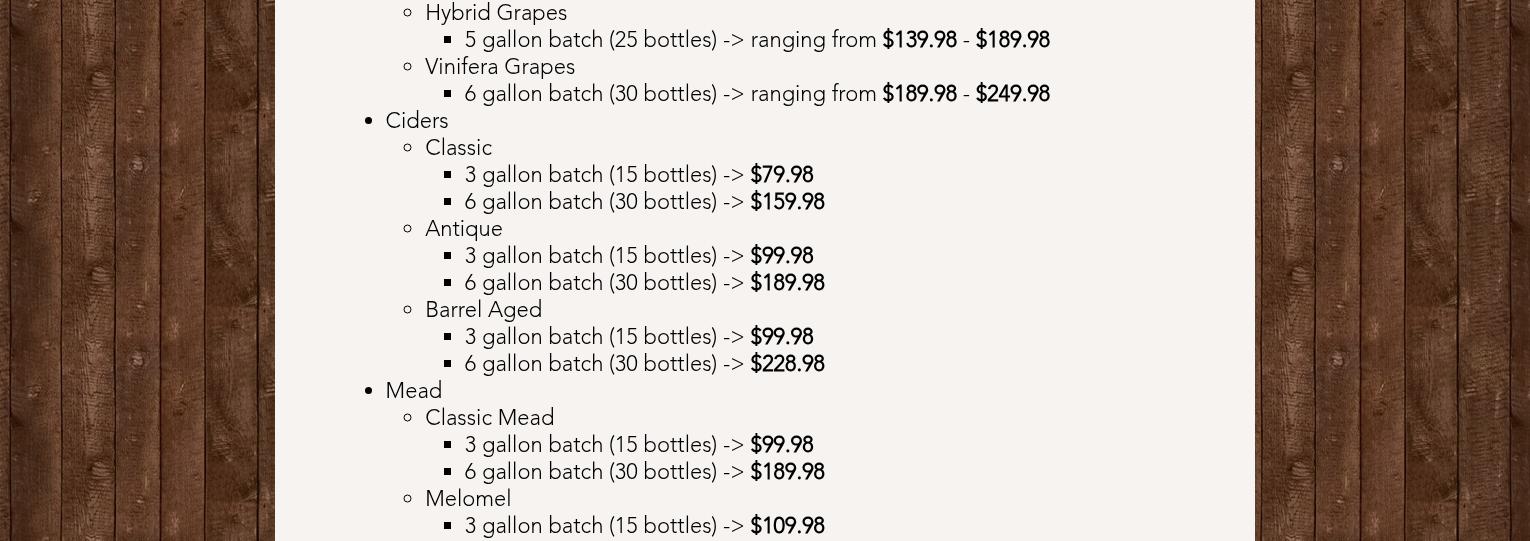Viewport: 1530px width, 541px height.
Task: Click the Mead category bullet text
Action: [x=413, y=391]
